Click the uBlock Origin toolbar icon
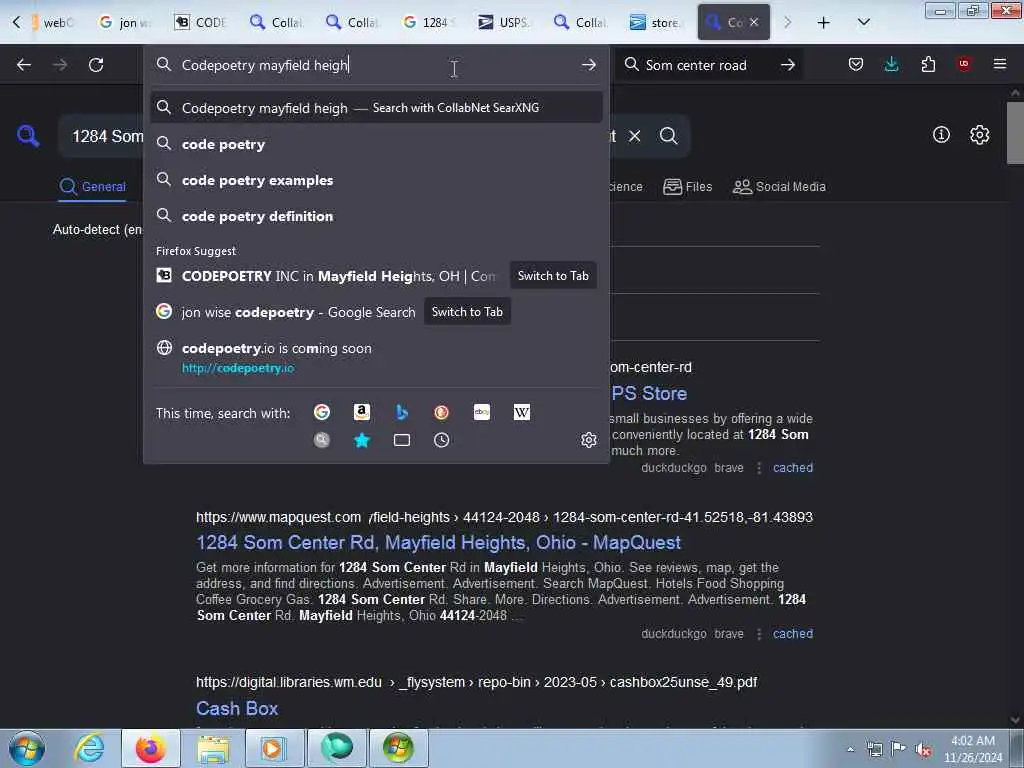This screenshot has height=768, width=1024. pyautogui.click(x=964, y=64)
